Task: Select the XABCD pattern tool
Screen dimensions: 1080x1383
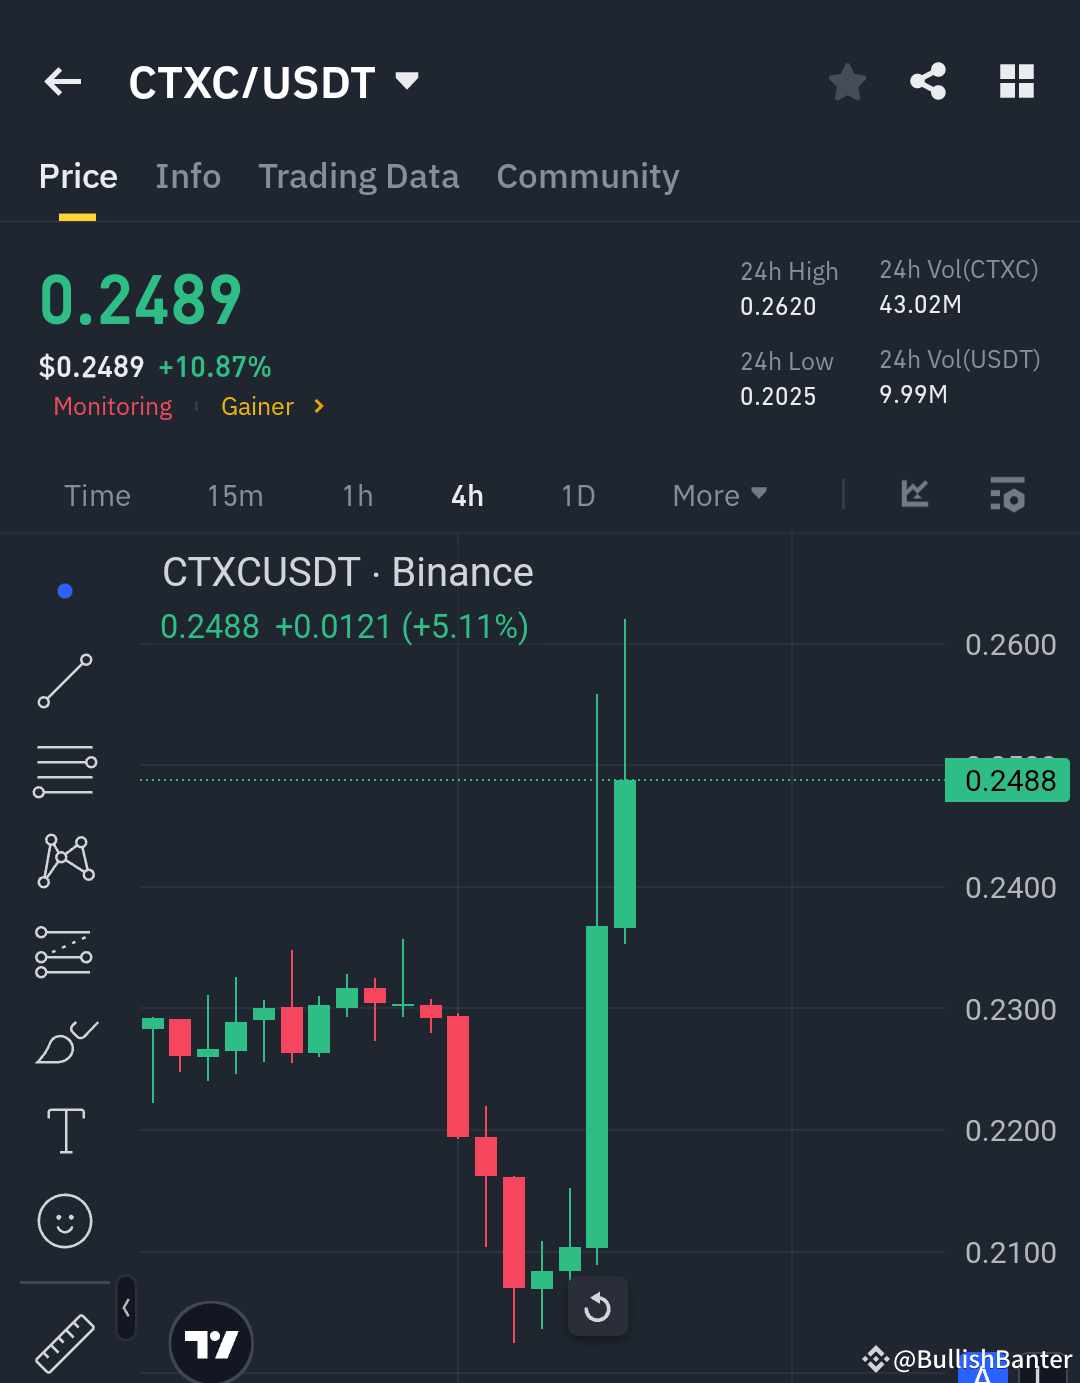Action: pos(64,859)
